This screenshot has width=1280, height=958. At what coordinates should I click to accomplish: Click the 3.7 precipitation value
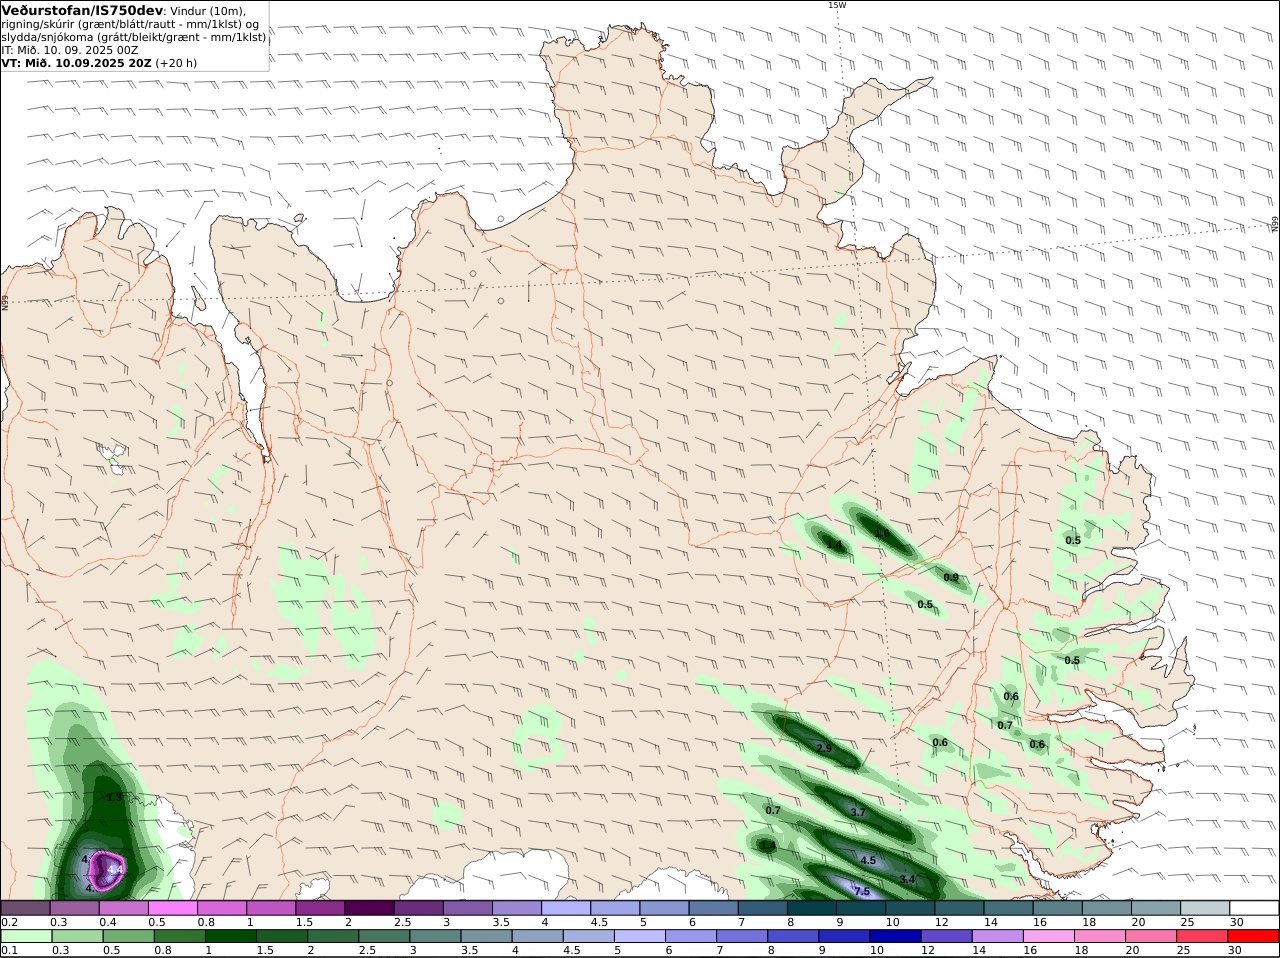858,813
